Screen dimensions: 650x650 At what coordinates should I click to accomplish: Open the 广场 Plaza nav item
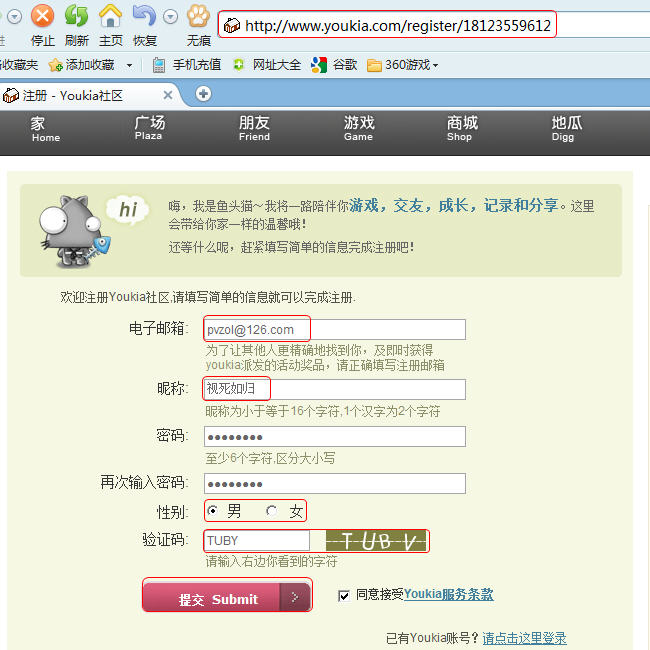[x=149, y=128]
